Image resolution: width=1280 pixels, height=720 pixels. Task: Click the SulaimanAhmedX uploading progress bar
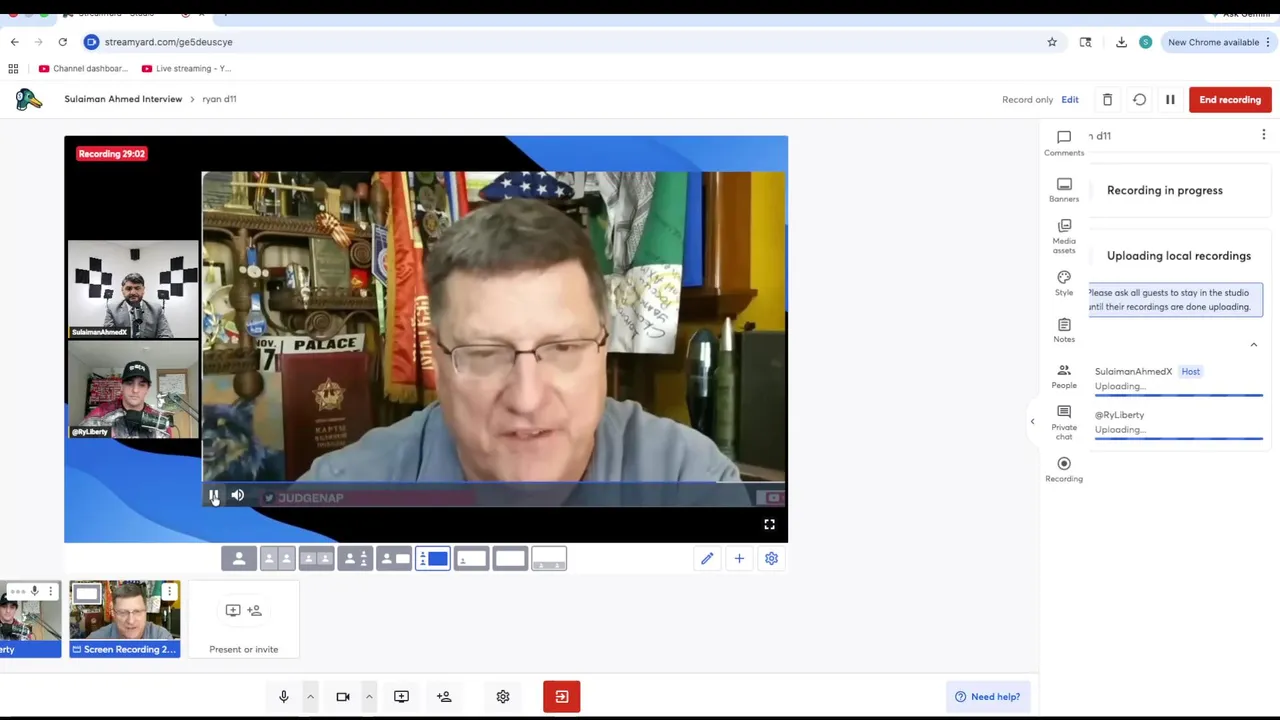pyautogui.click(x=1179, y=396)
